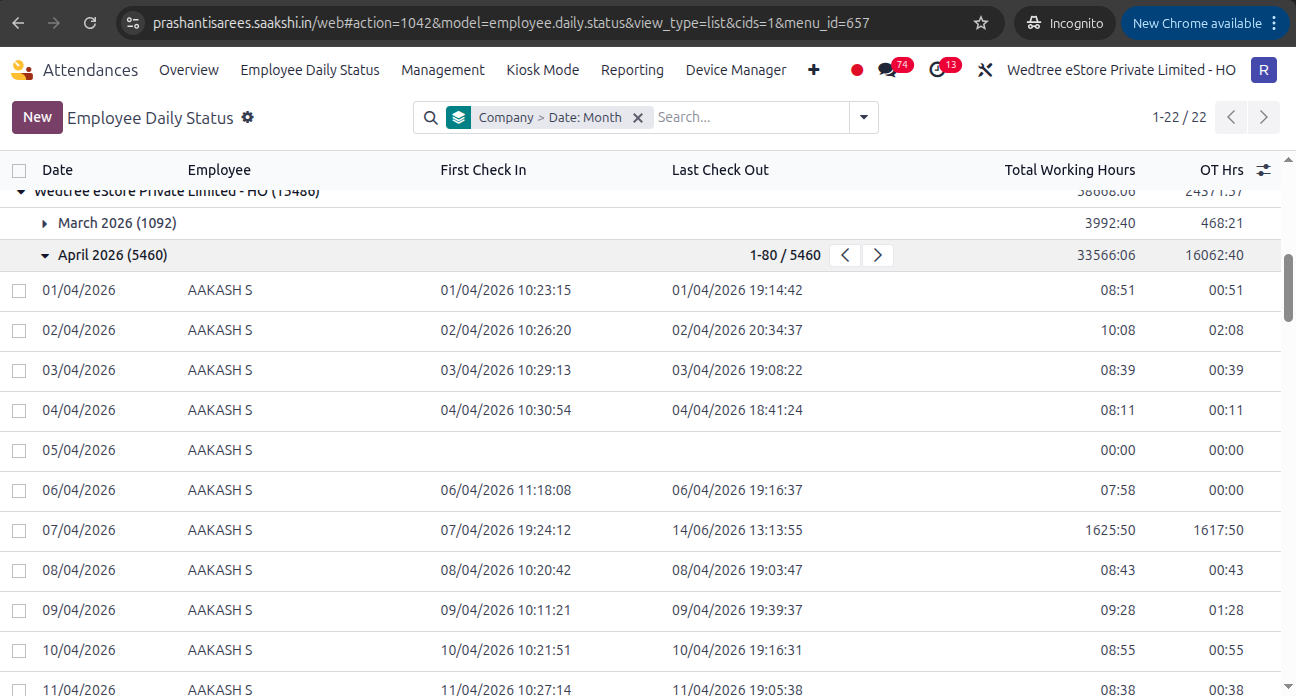
Task: Select the 06/04/2026 row checkbox
Action: tap(19, 491)
